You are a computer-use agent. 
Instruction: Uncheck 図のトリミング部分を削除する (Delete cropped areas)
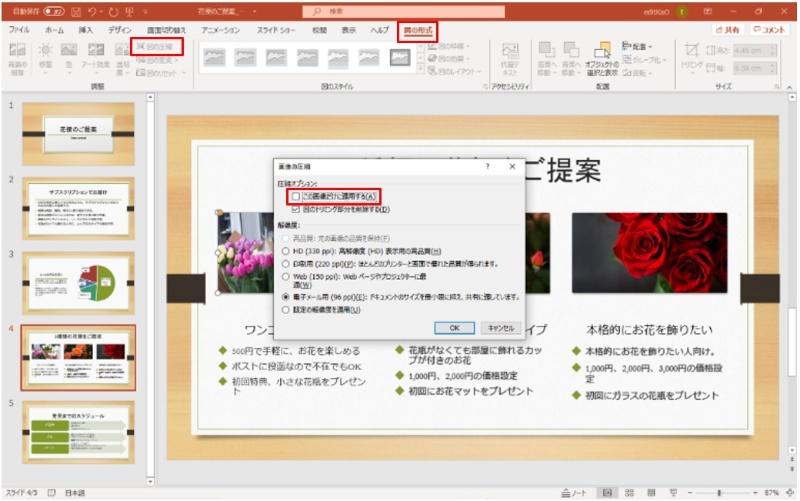click(296, 210)
